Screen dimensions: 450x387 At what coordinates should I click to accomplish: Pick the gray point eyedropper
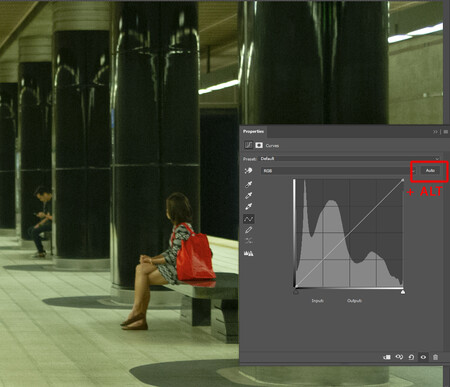click(249, 195)
